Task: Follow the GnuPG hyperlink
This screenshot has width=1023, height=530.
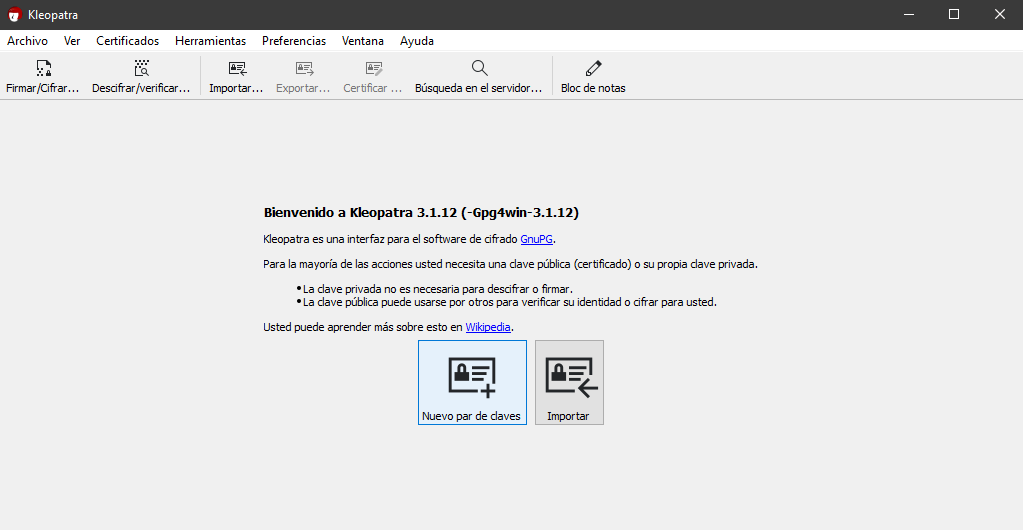Action: 537,239
